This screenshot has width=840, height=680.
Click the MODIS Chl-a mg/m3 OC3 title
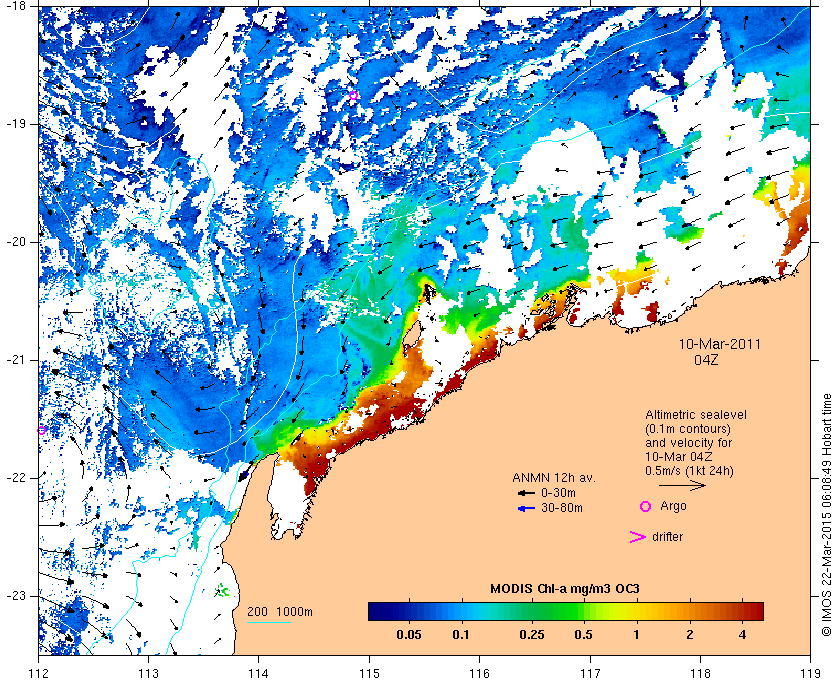click(x=565, y=589)
